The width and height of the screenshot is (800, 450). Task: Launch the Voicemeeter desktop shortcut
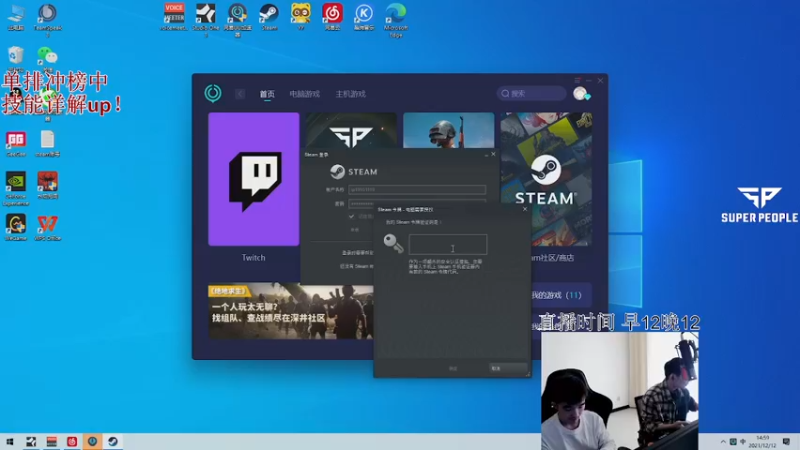[x=174, y=16]
